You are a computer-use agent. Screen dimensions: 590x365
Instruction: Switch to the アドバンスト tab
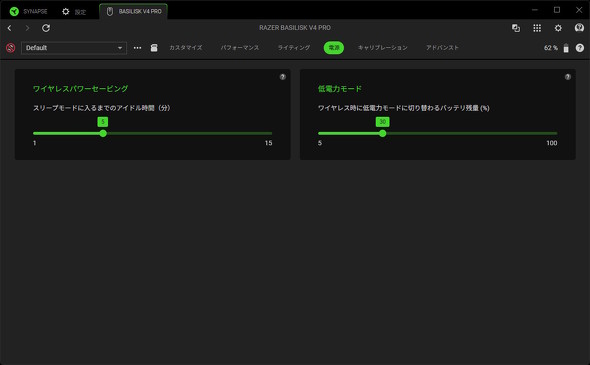[442, 48]
